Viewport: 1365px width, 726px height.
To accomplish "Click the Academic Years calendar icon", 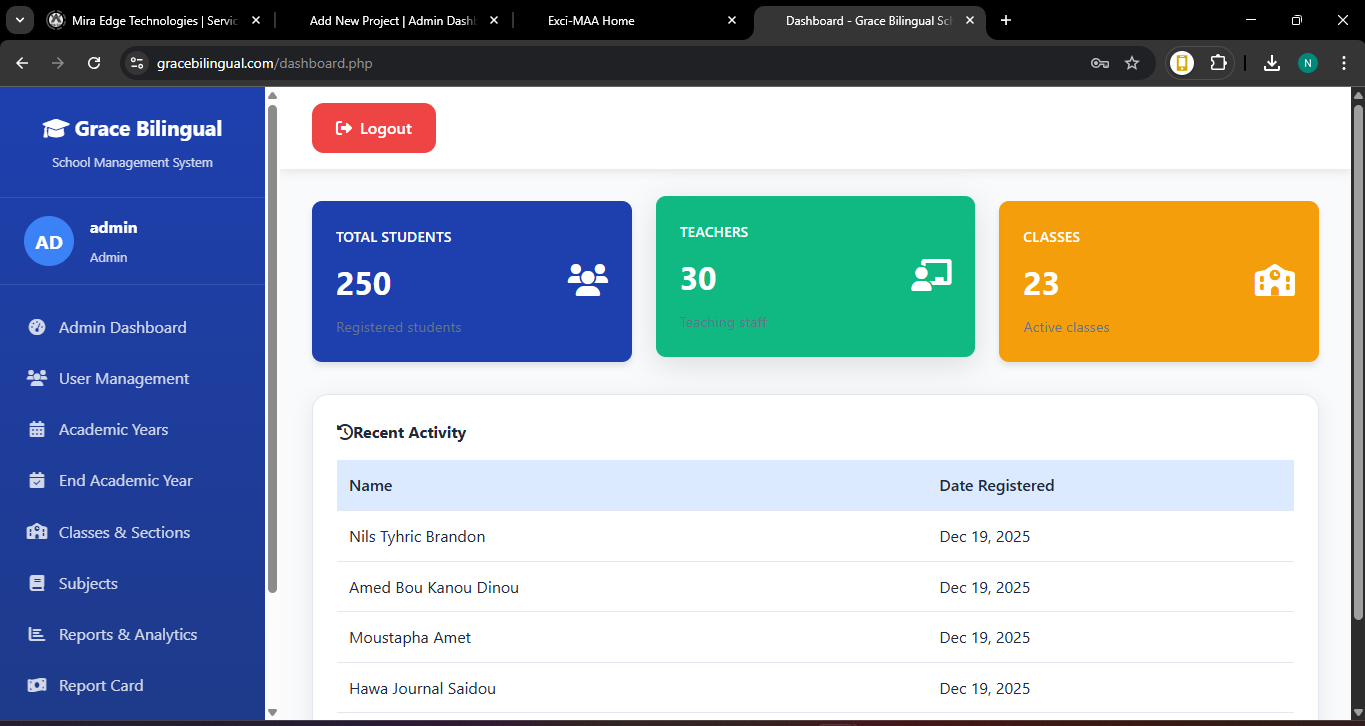I will coord(37,430).
